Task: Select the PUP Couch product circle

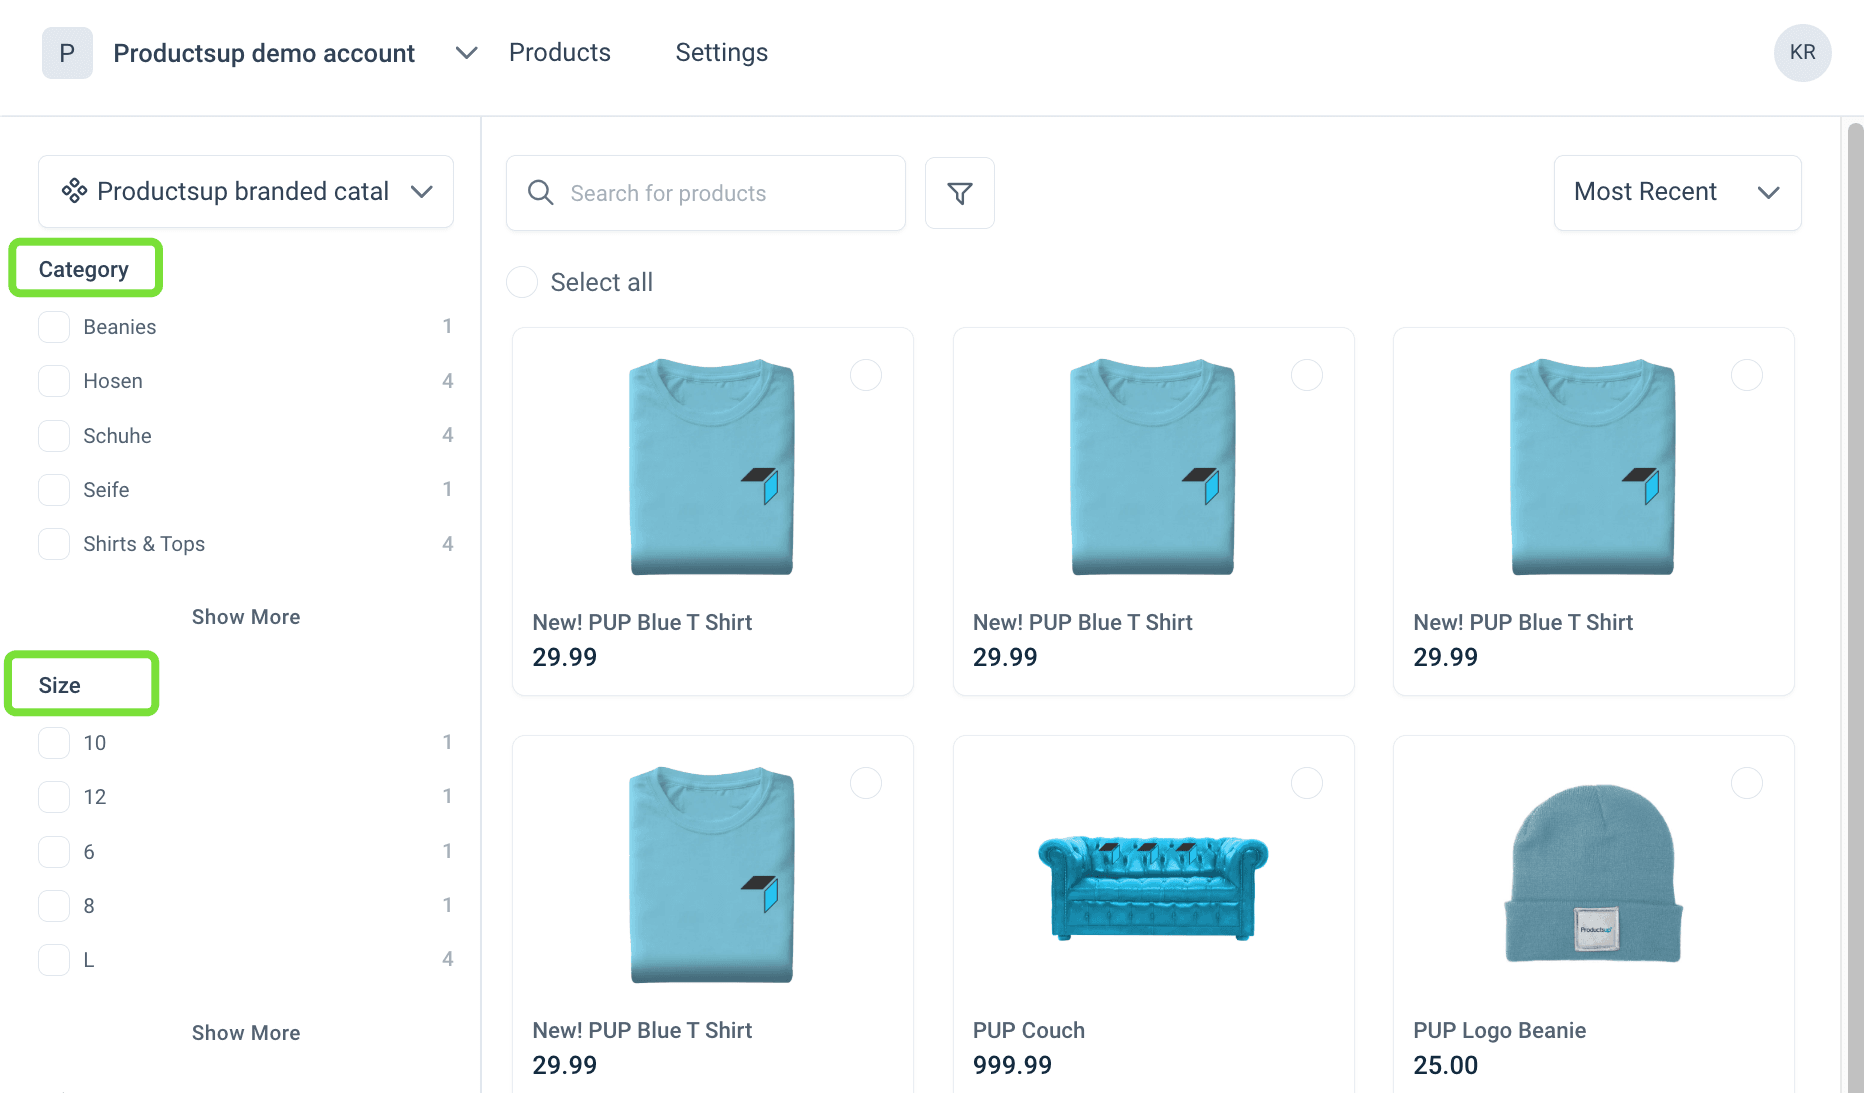Action: point(1306,783)
